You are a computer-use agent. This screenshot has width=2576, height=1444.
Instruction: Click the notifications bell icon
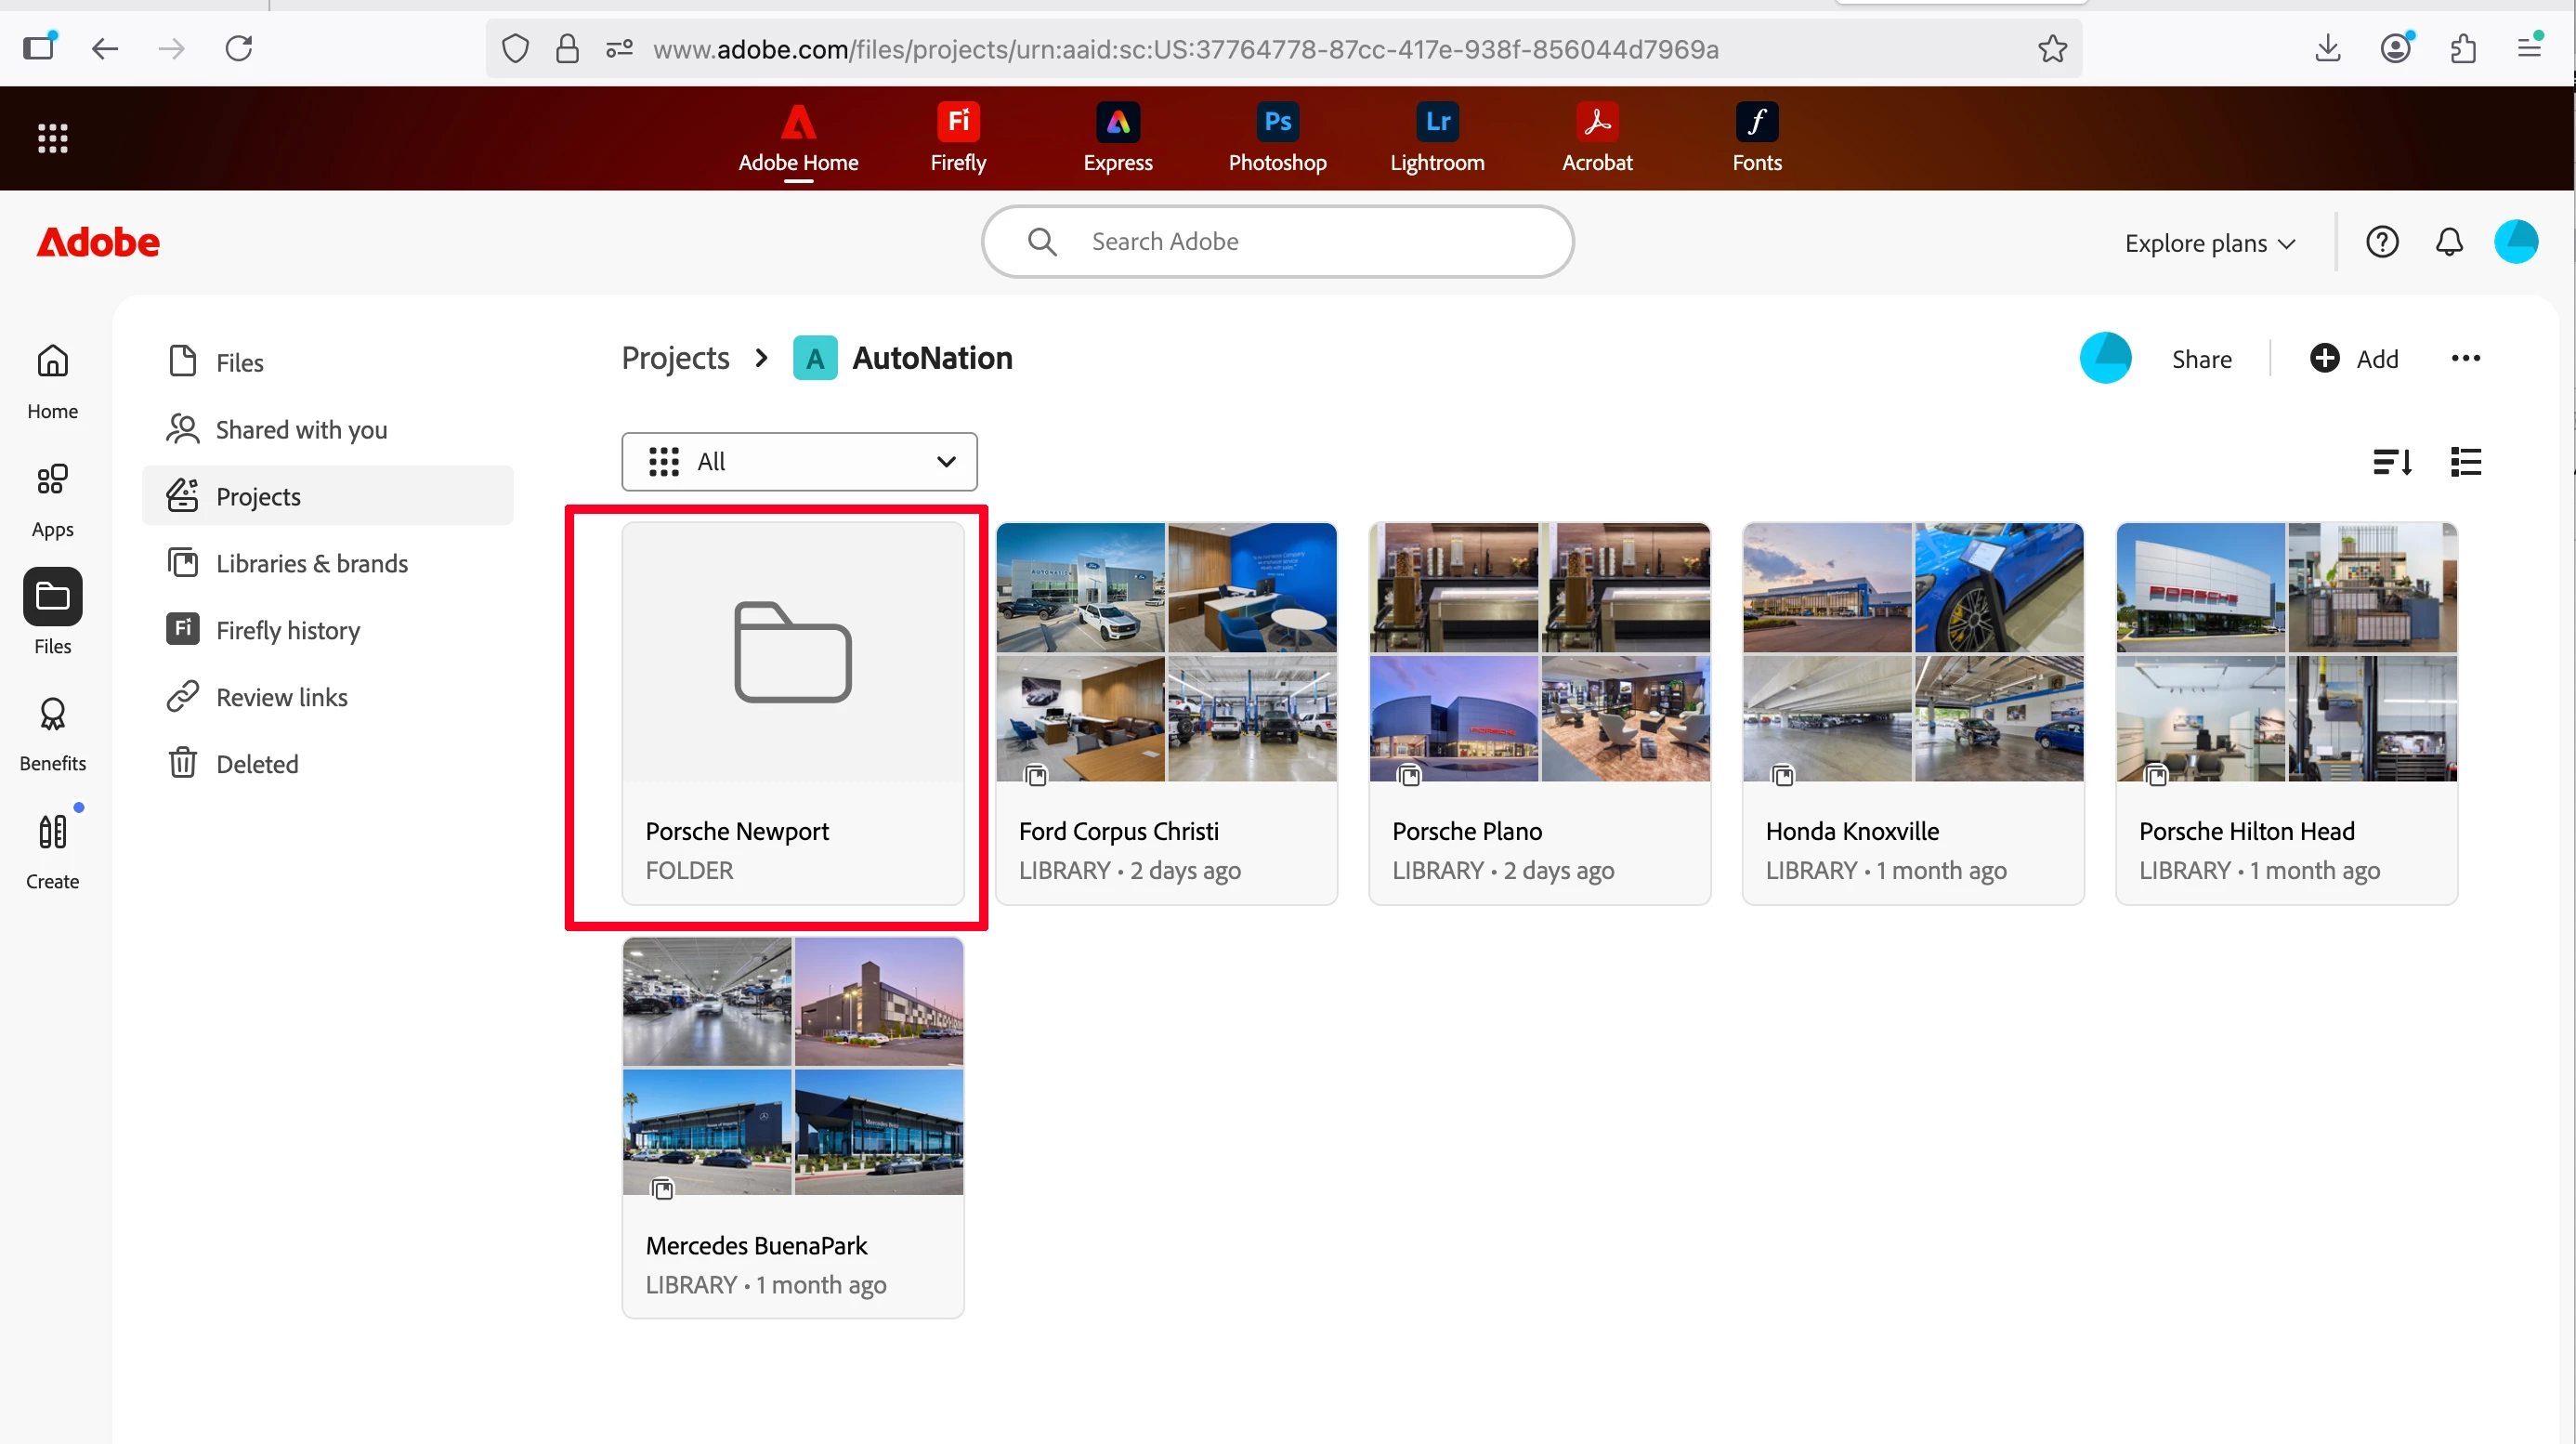click(x=2448, y=242)
